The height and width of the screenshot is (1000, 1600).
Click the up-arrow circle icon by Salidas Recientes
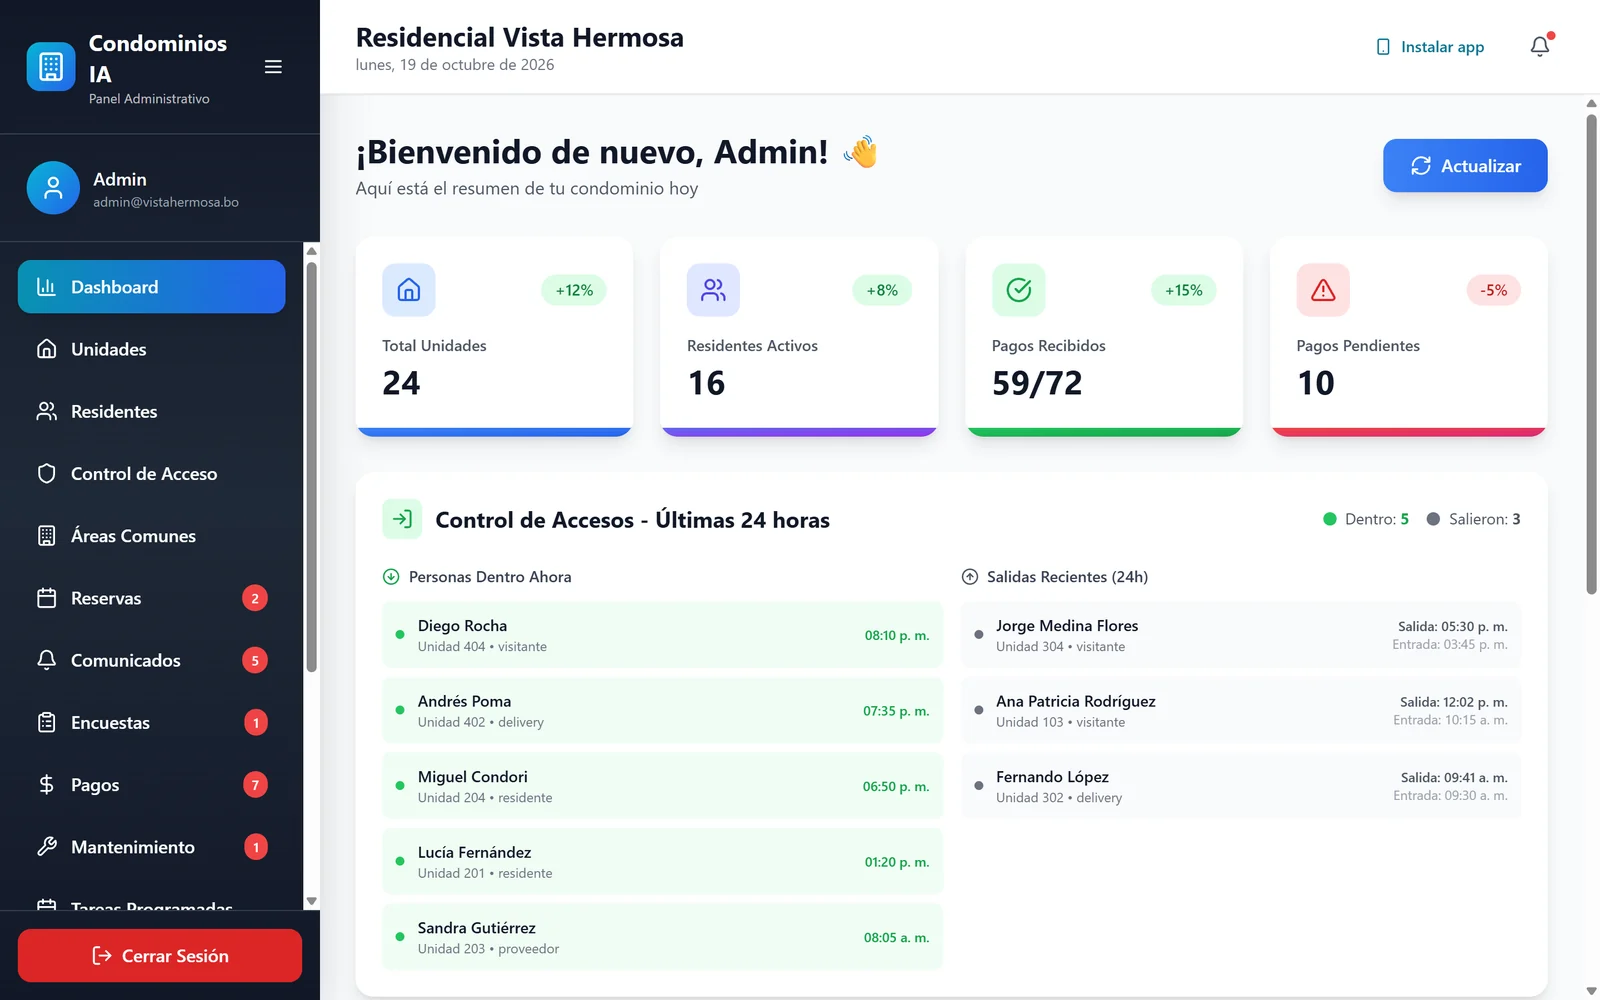(969, 577)
